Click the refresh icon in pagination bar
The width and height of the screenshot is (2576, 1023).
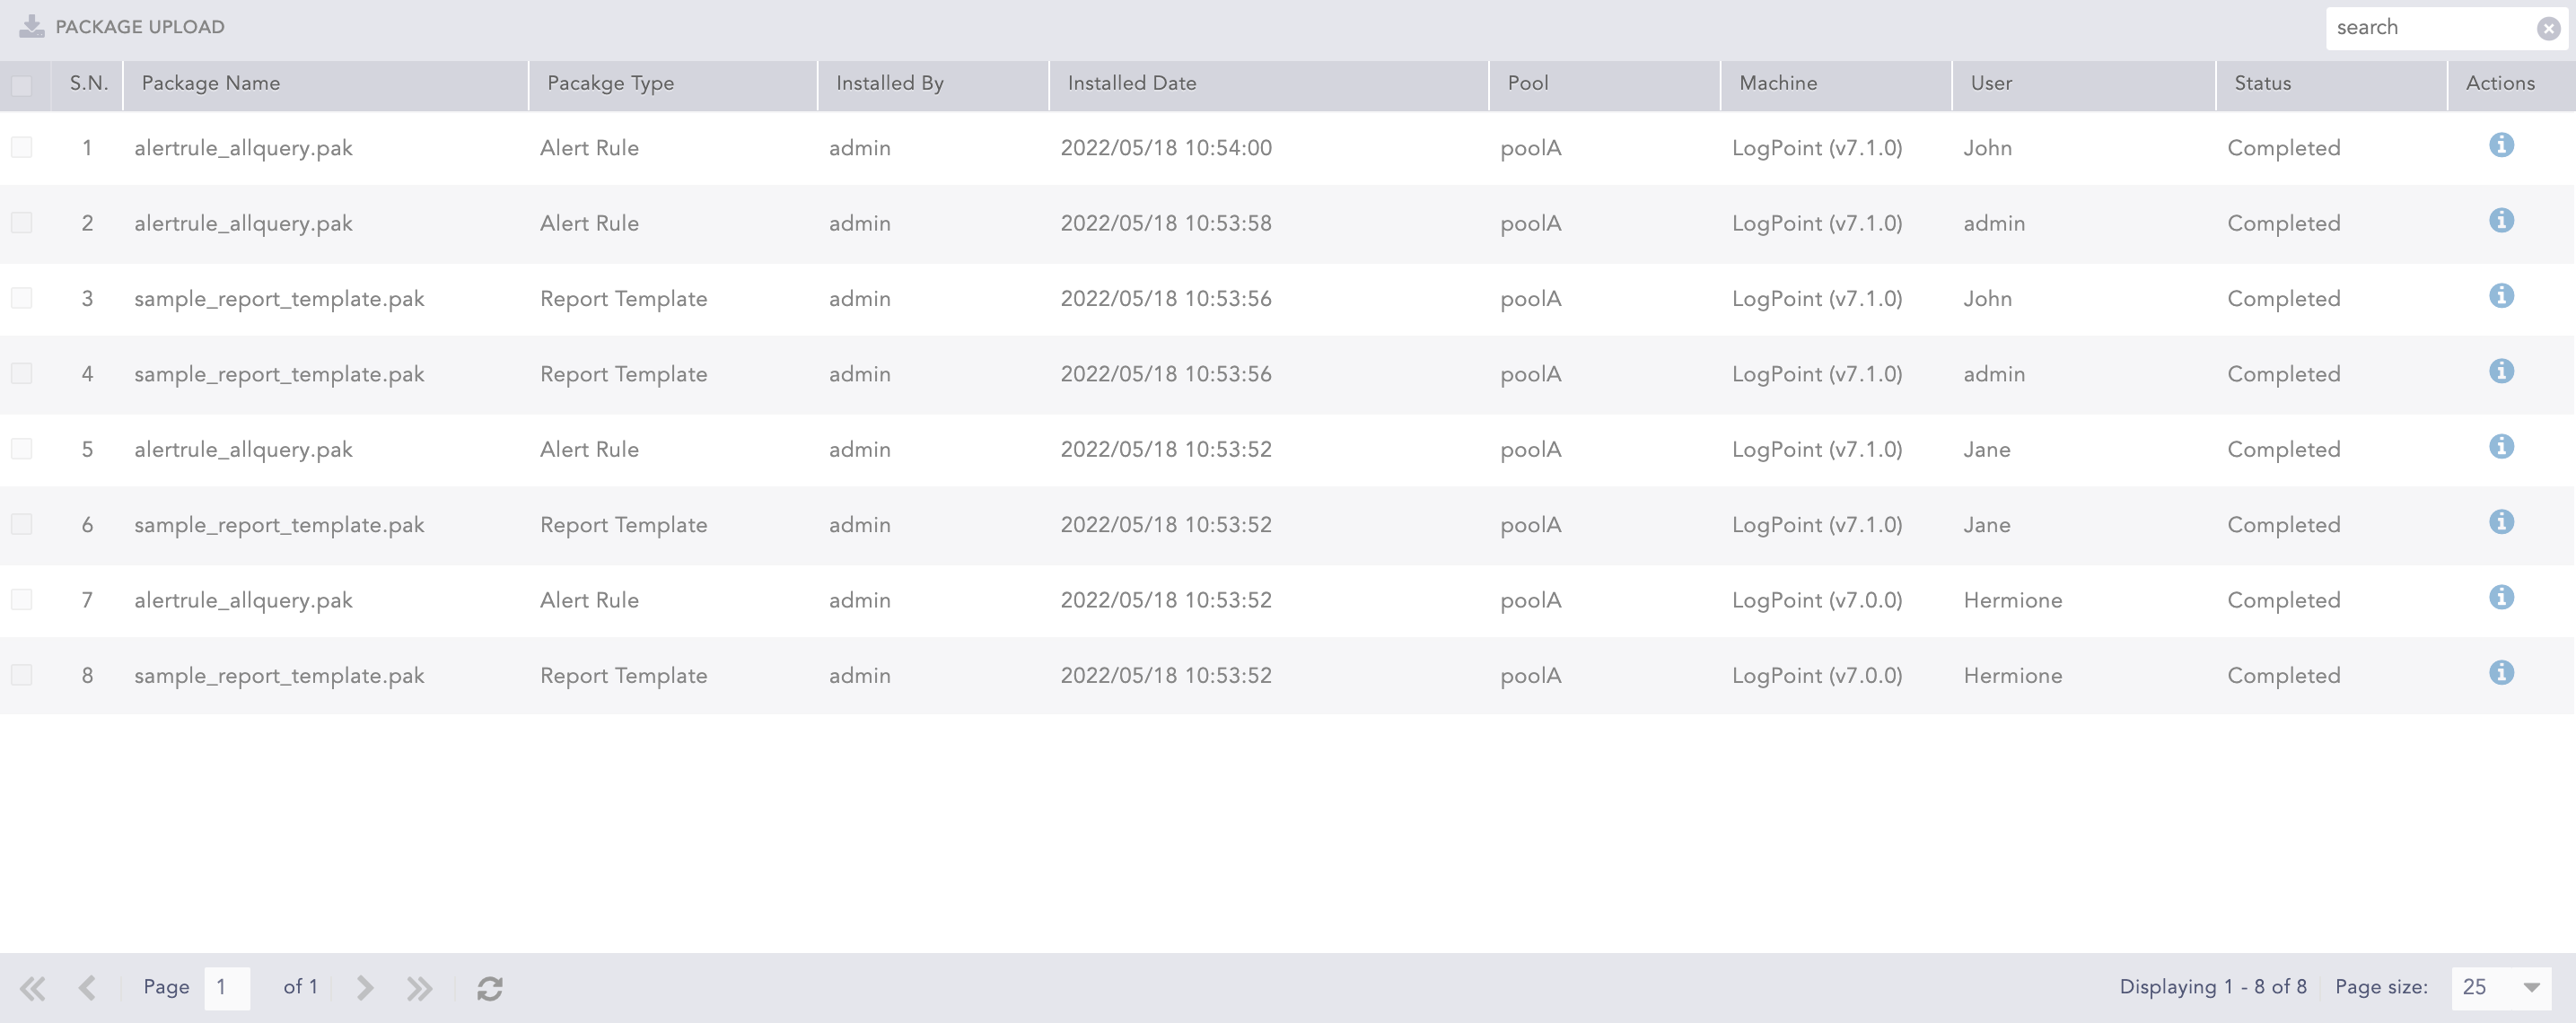(489, 988)
